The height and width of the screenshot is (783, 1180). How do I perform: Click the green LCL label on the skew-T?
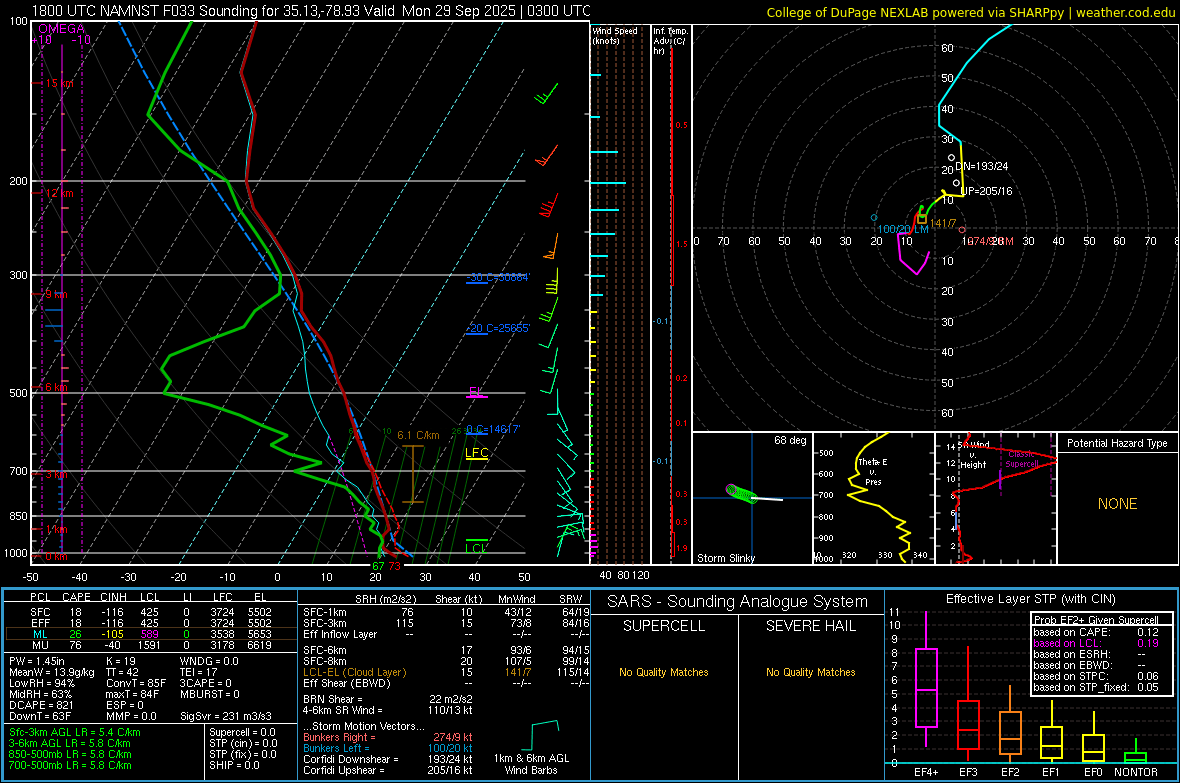[x=476, y=547]
